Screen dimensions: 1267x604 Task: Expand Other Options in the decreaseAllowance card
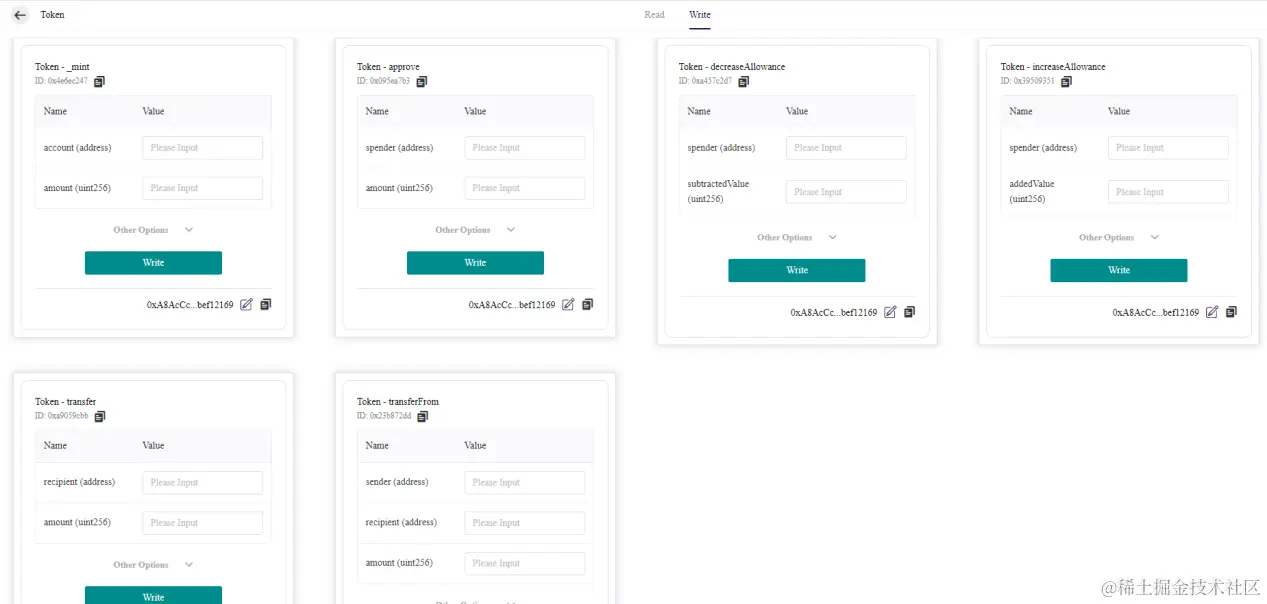pos(796,238)
